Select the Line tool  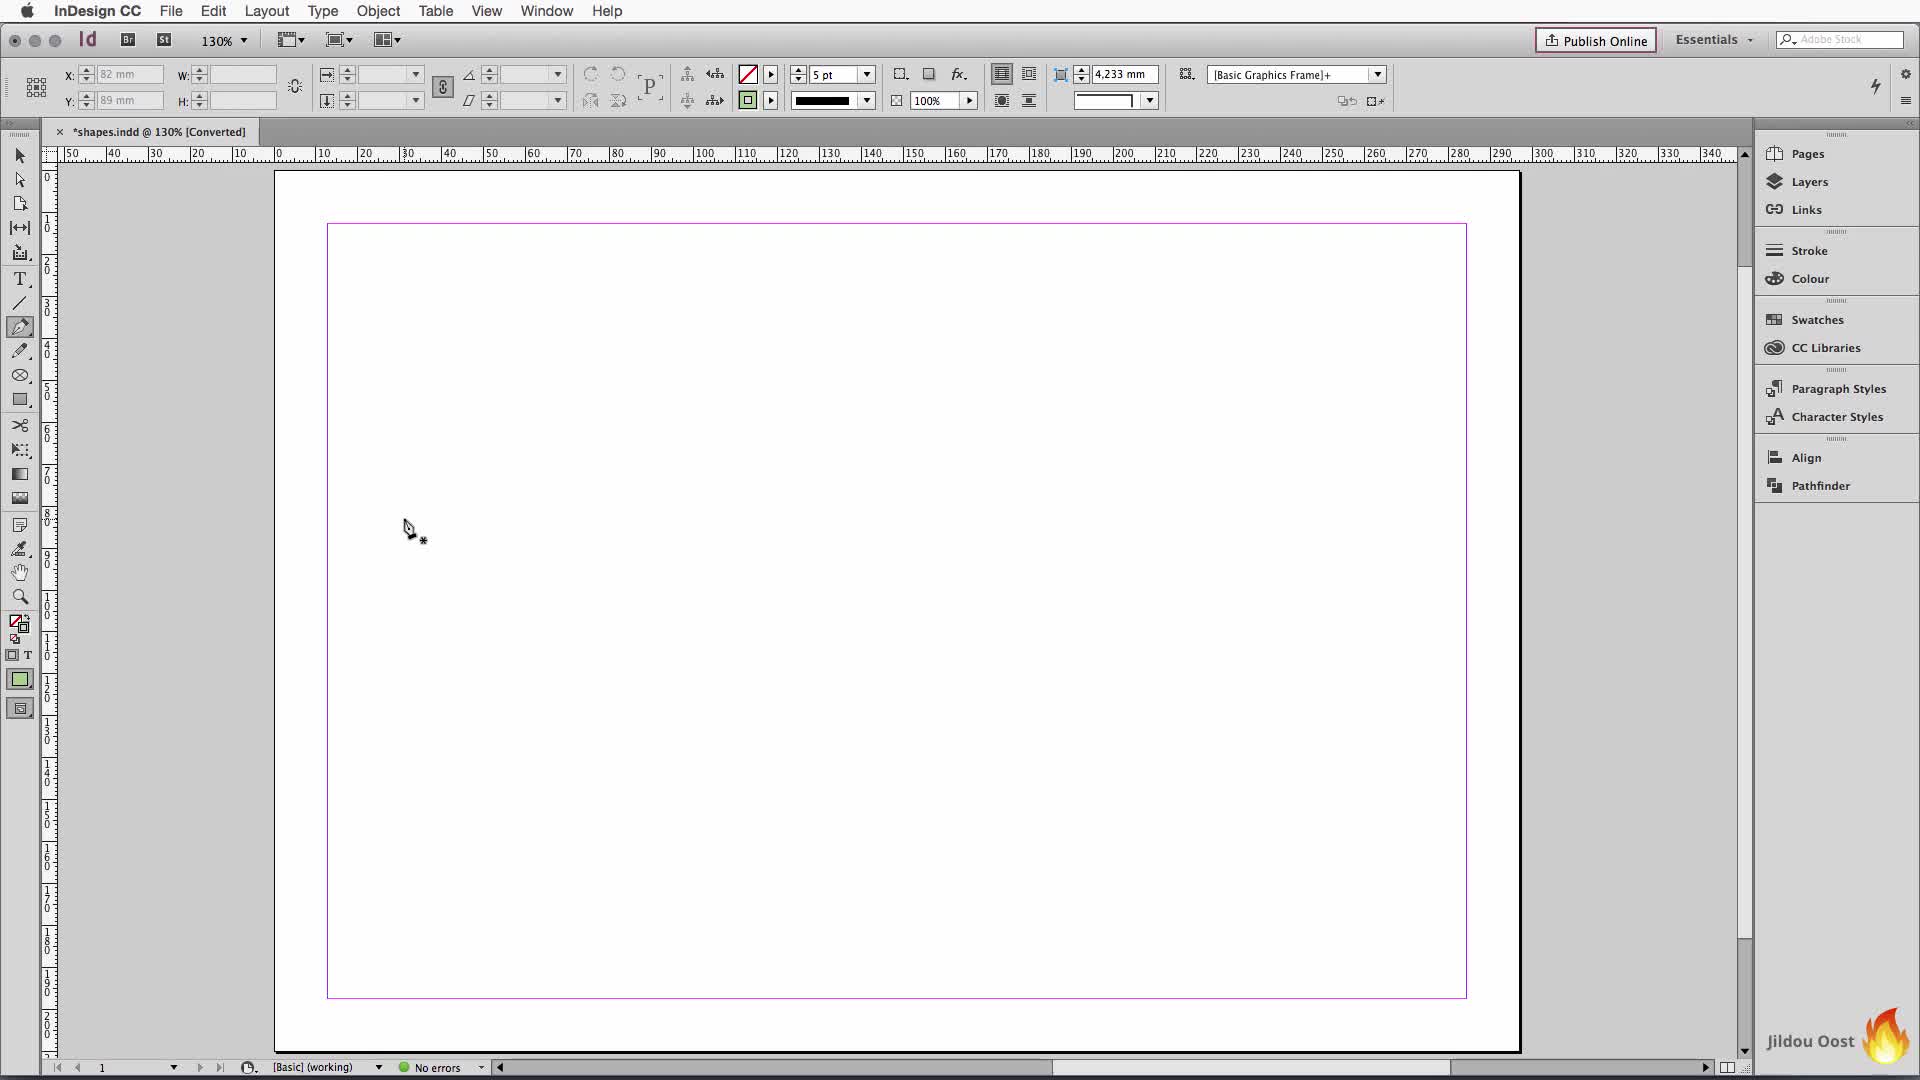20,303
